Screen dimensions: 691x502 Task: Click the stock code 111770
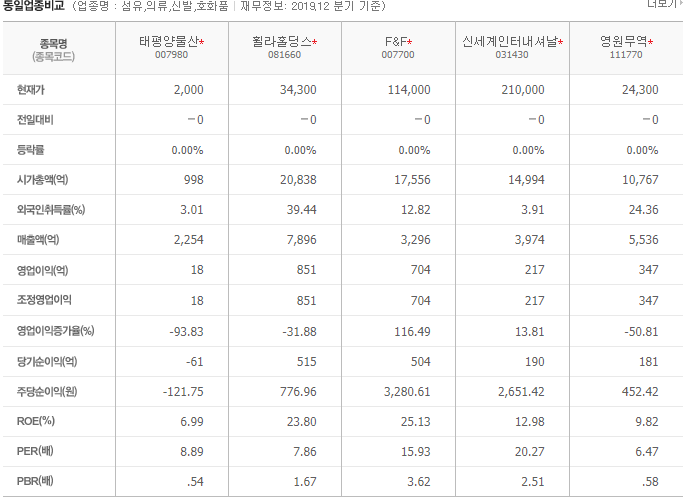pos(626,55)
